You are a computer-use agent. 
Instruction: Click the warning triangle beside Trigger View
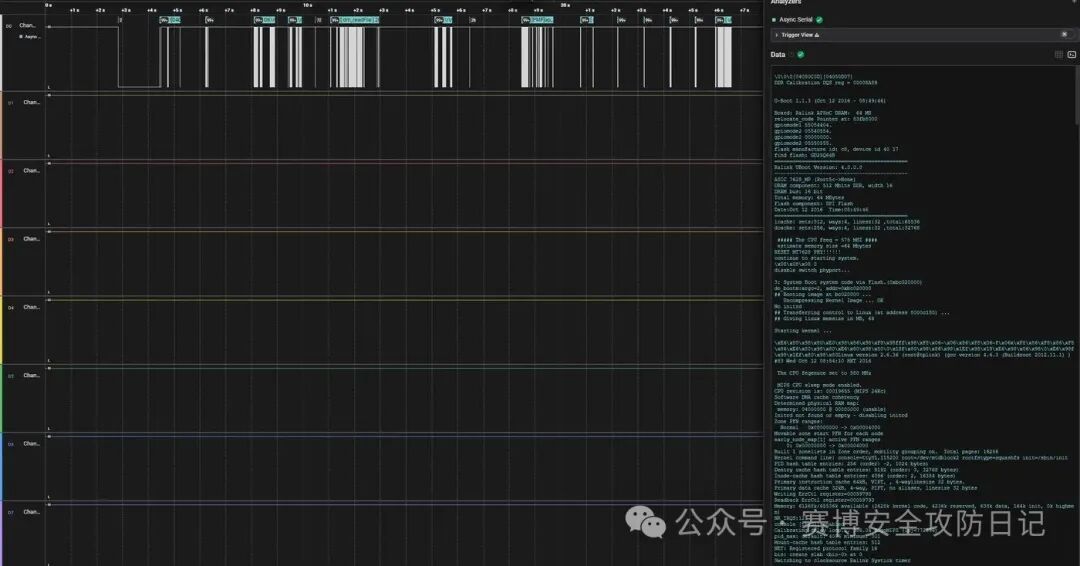(817, 35)
